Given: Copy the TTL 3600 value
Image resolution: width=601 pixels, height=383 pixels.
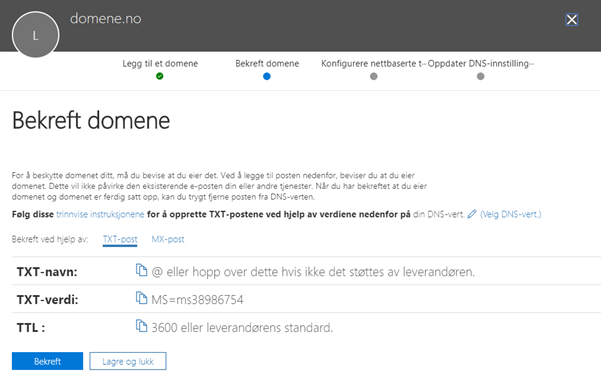Looking at the screenshot, I should pyautogui.click(x=141, y=326).
